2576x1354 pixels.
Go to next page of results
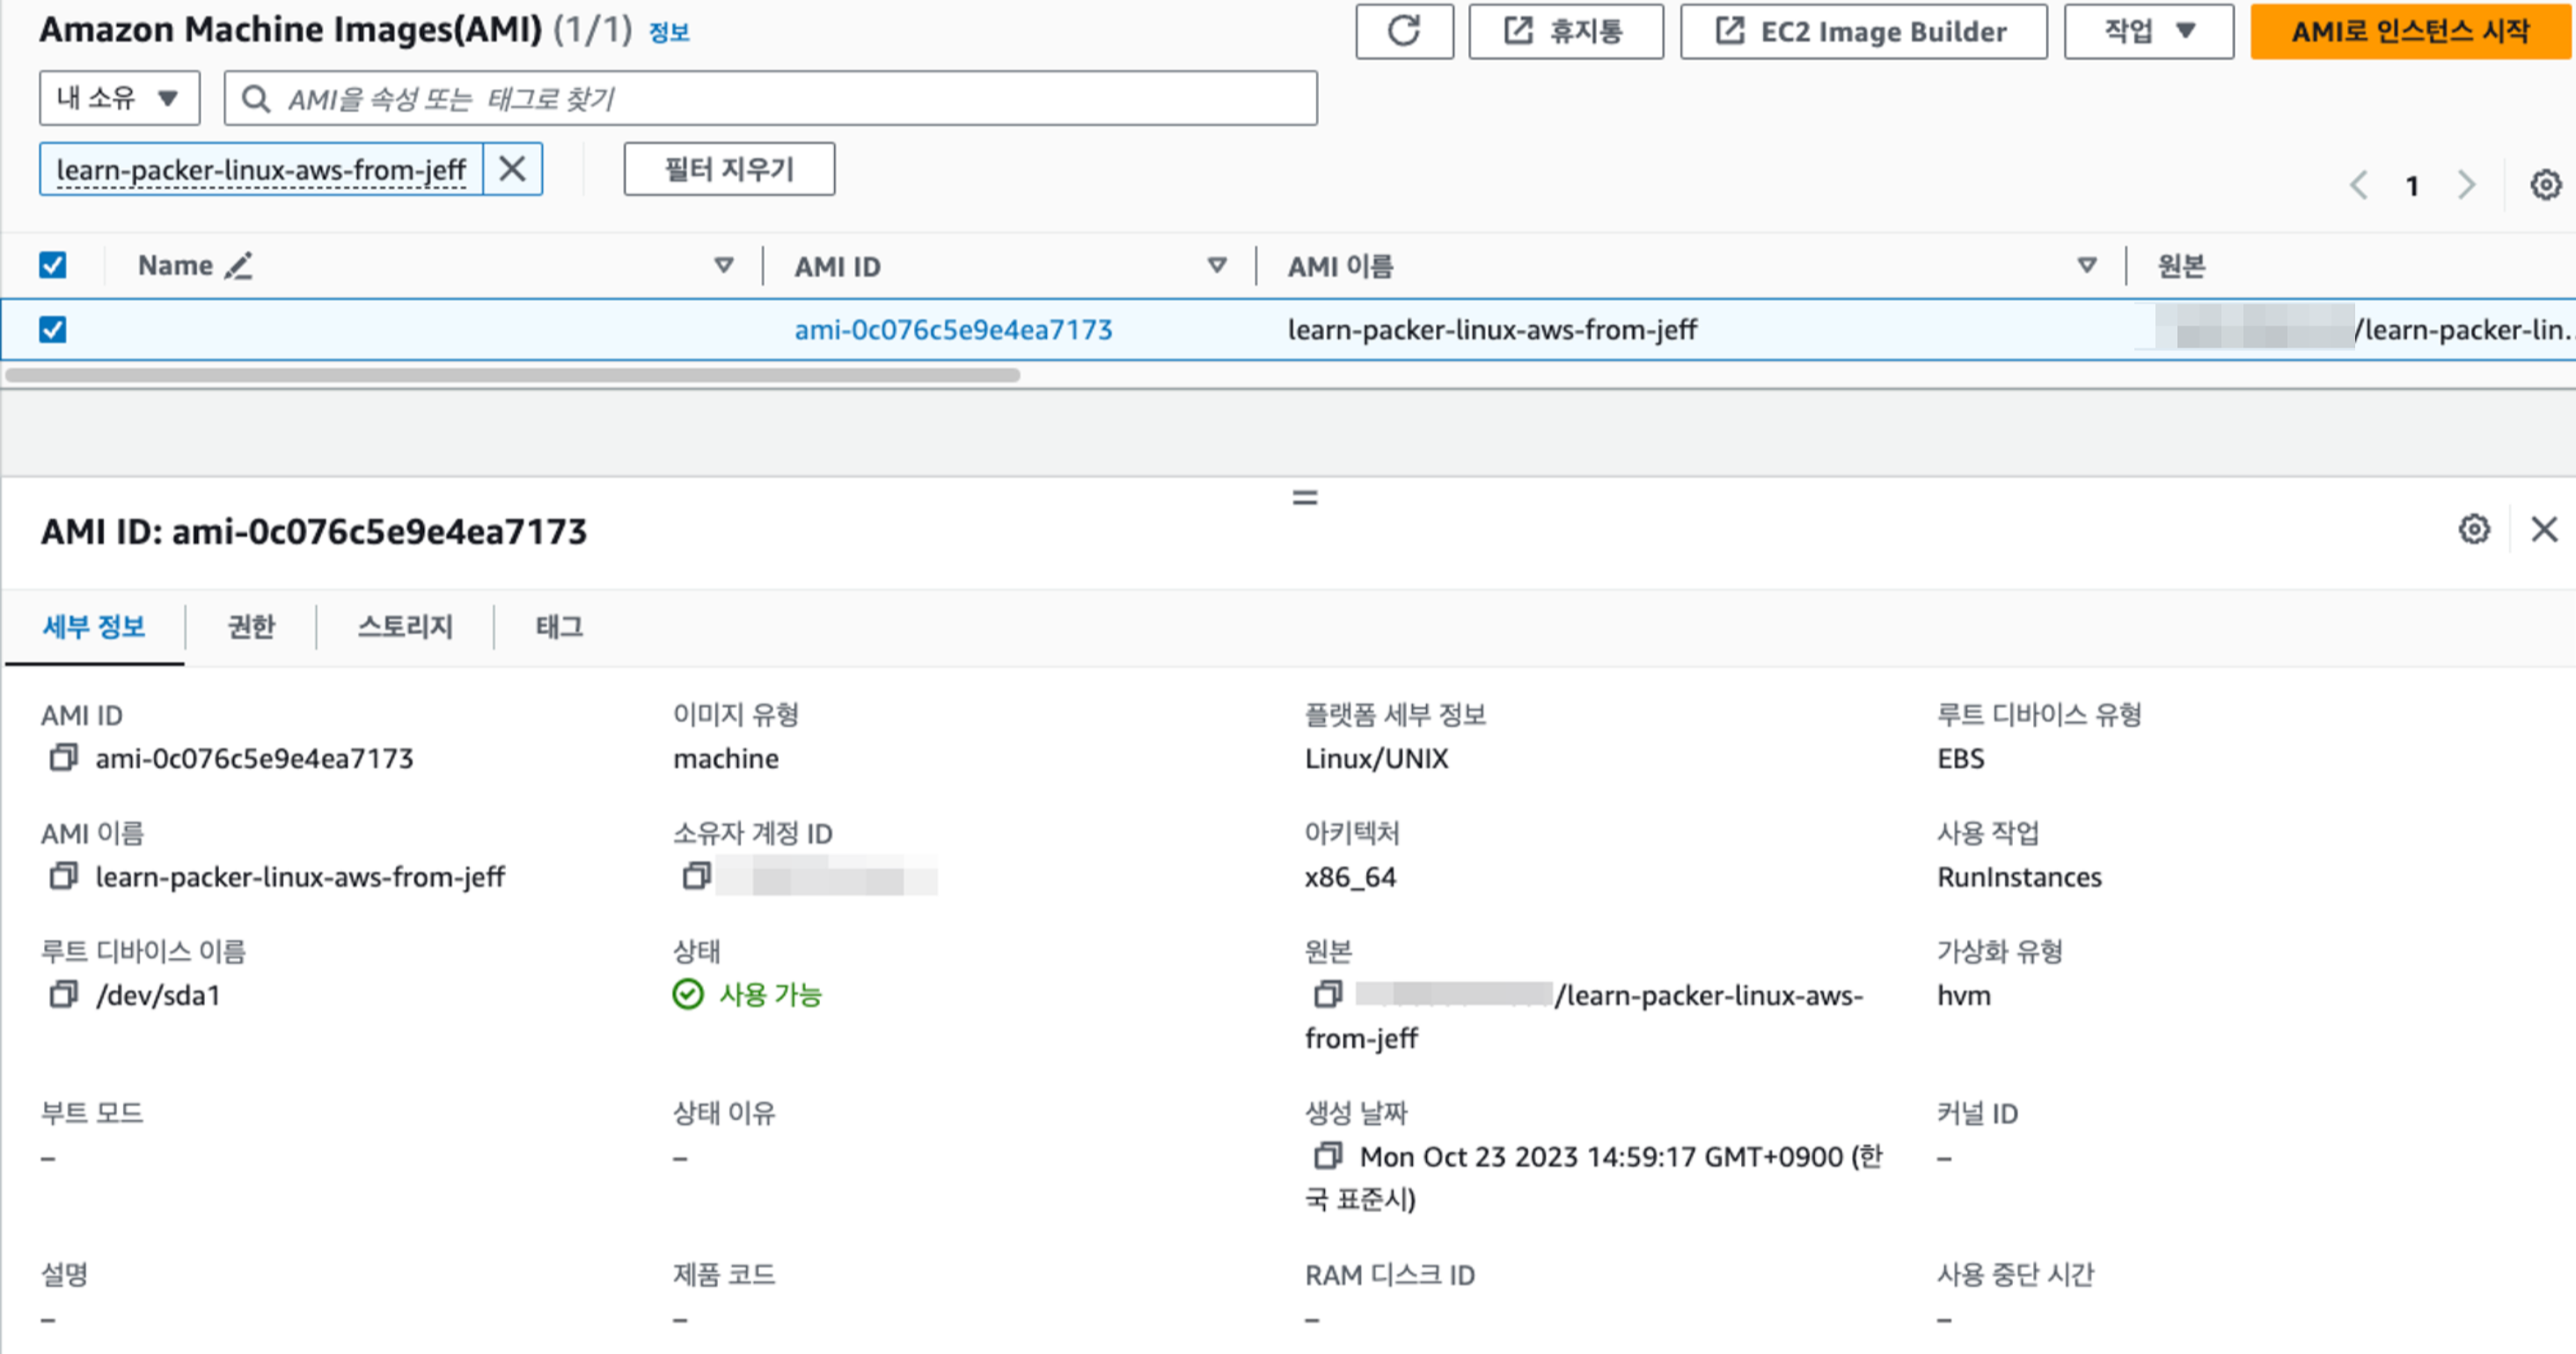click(2466, 185)
